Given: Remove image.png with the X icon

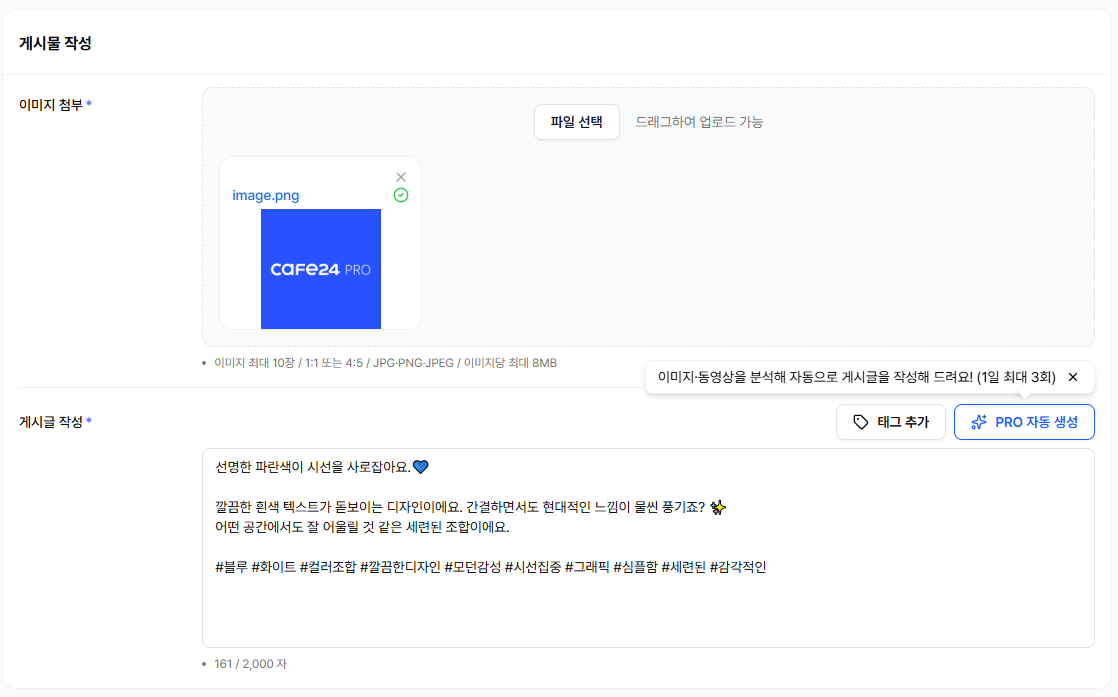Looking at the screenshot, I should [401, 177].
